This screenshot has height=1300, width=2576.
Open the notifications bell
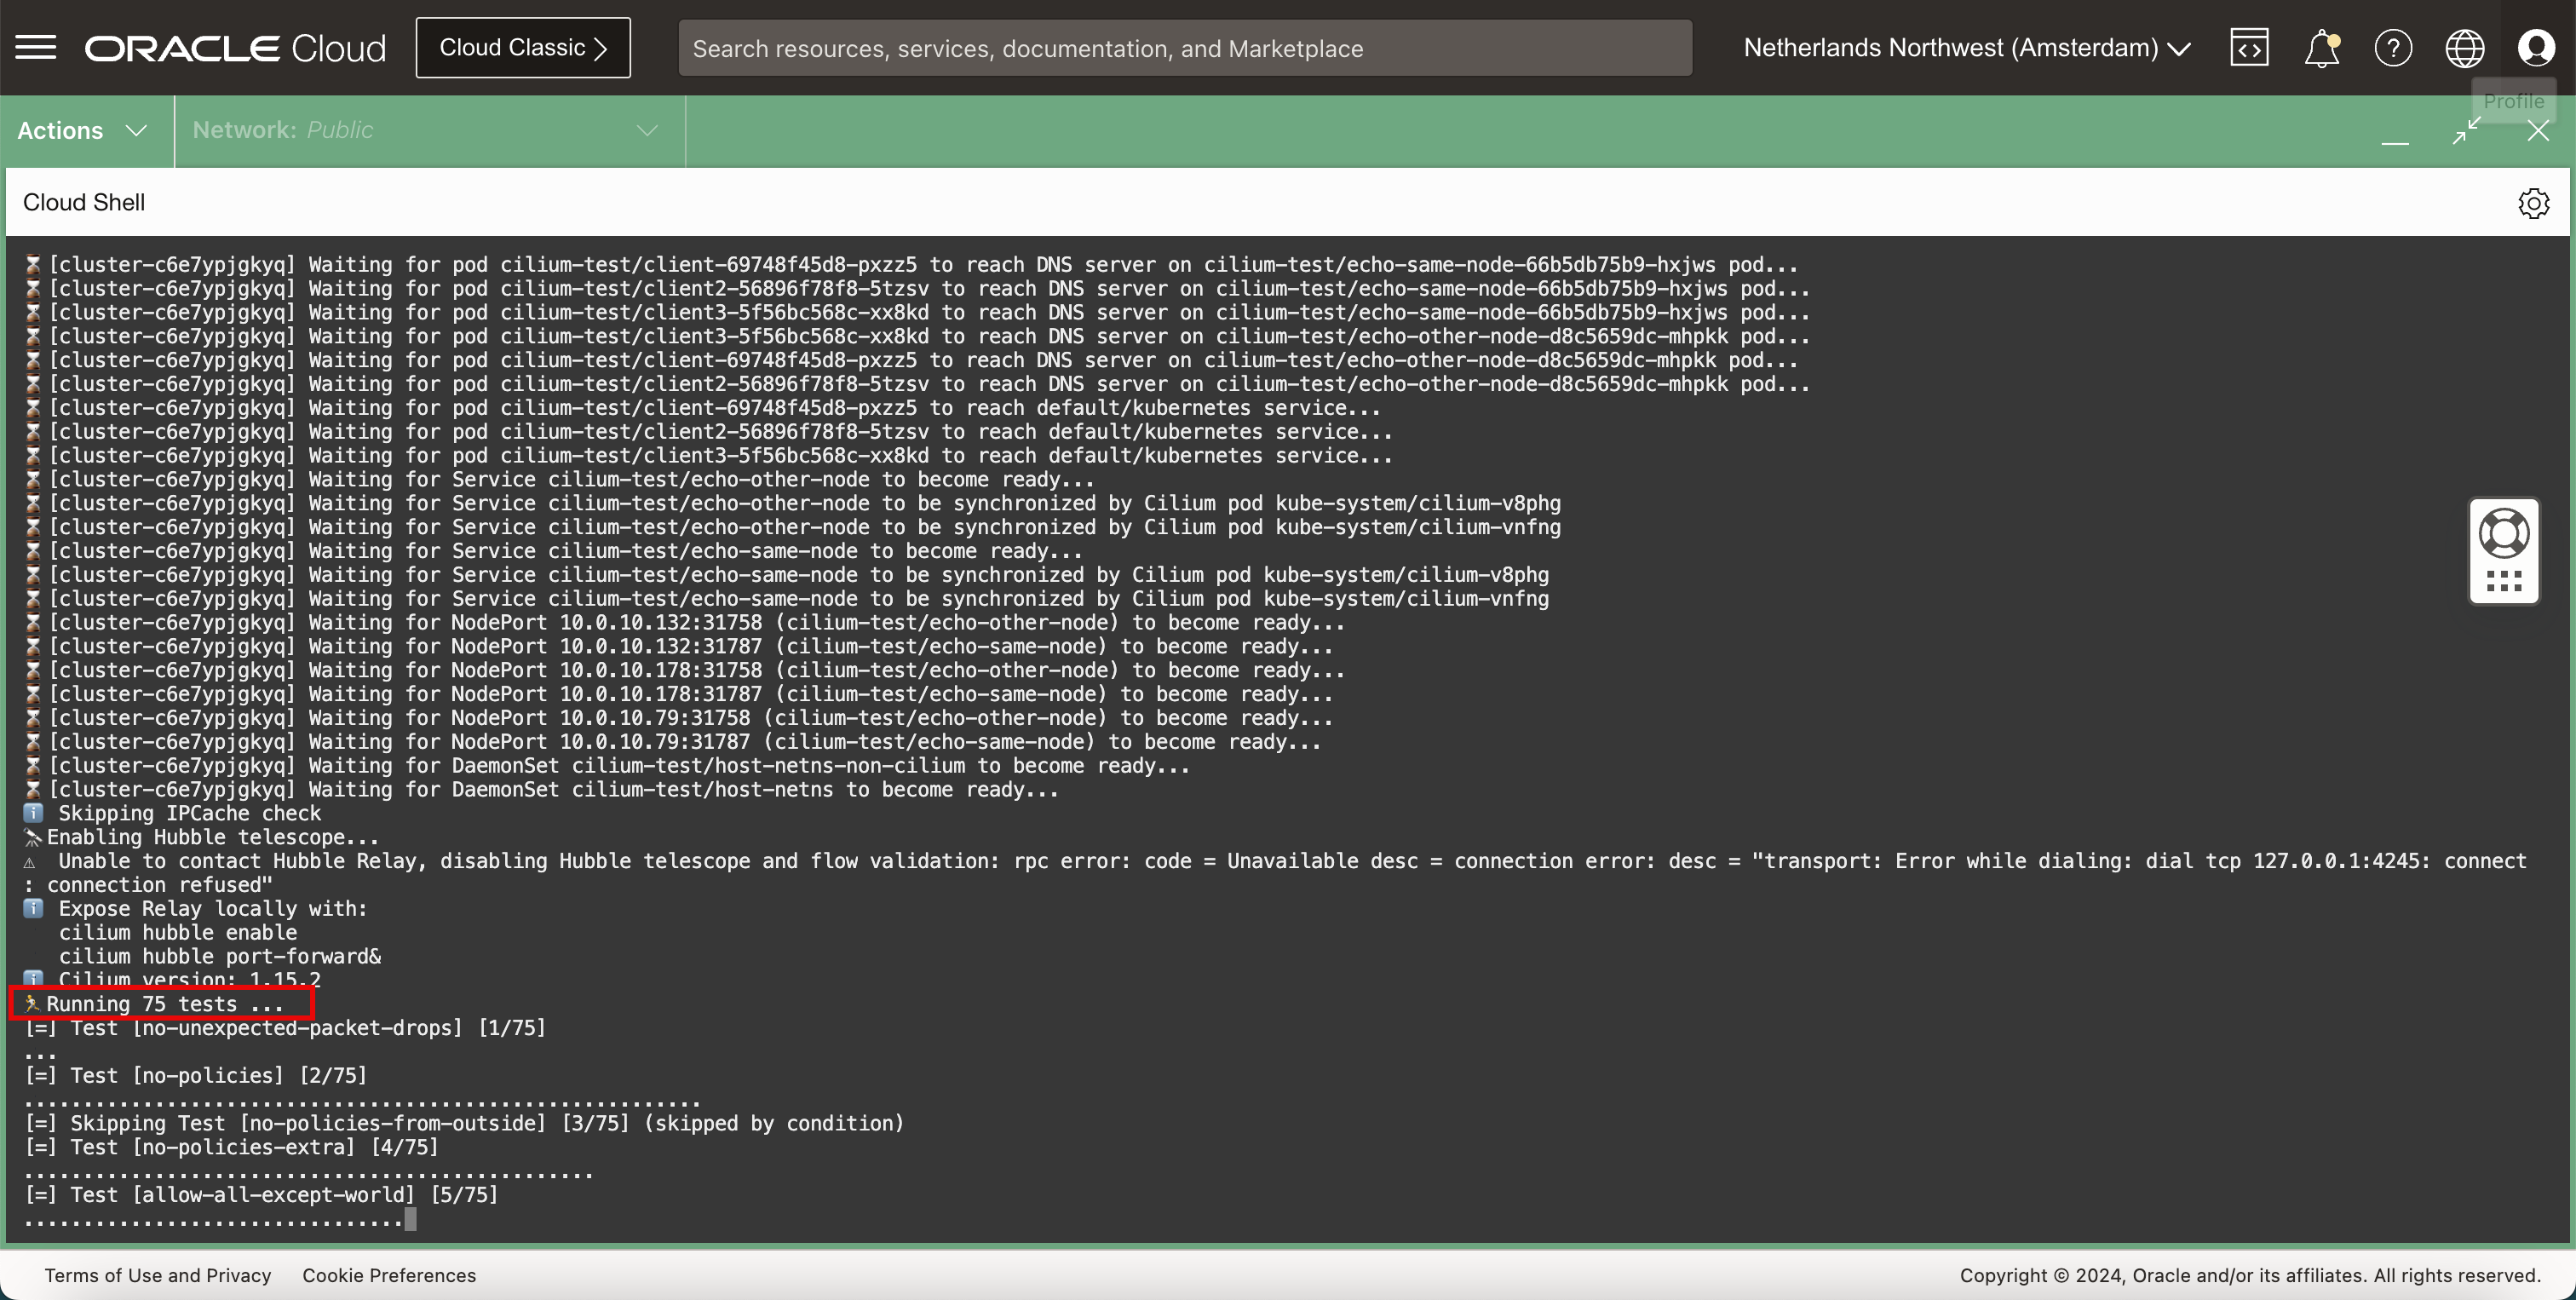pos(2321,48)
